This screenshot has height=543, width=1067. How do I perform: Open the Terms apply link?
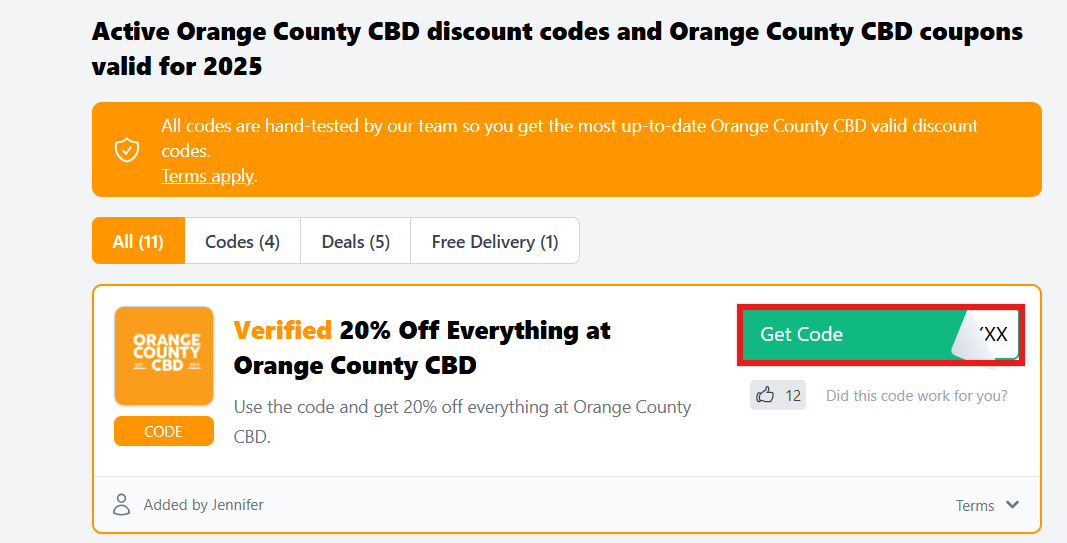pyautogui.click(x=208, y=176)
